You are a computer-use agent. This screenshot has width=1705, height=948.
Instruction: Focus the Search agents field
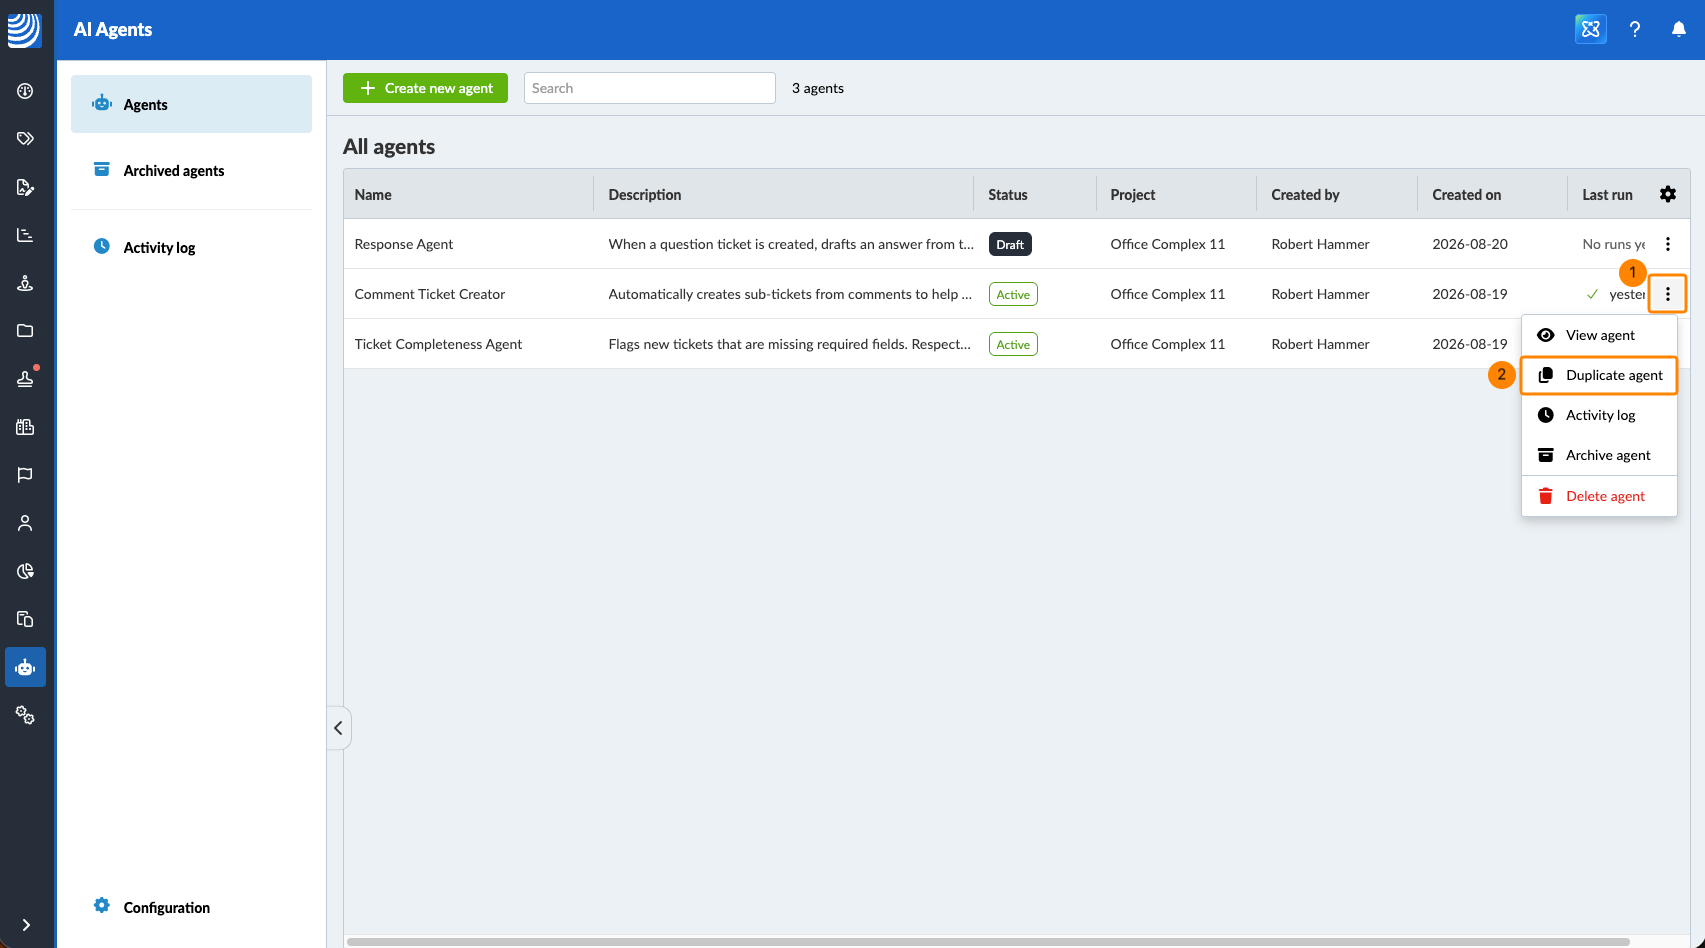pos(649,88)
